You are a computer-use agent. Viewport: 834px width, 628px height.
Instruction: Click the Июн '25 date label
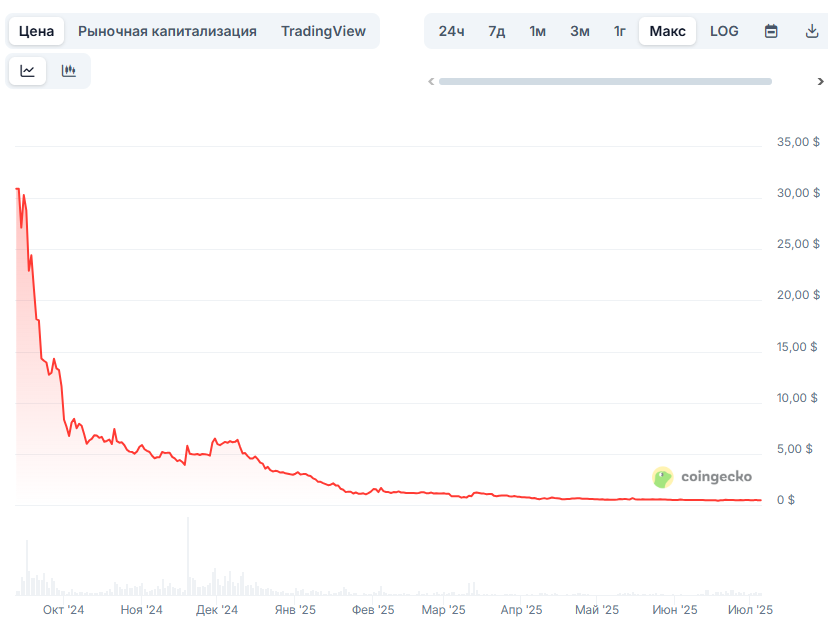tap(674, 610)
